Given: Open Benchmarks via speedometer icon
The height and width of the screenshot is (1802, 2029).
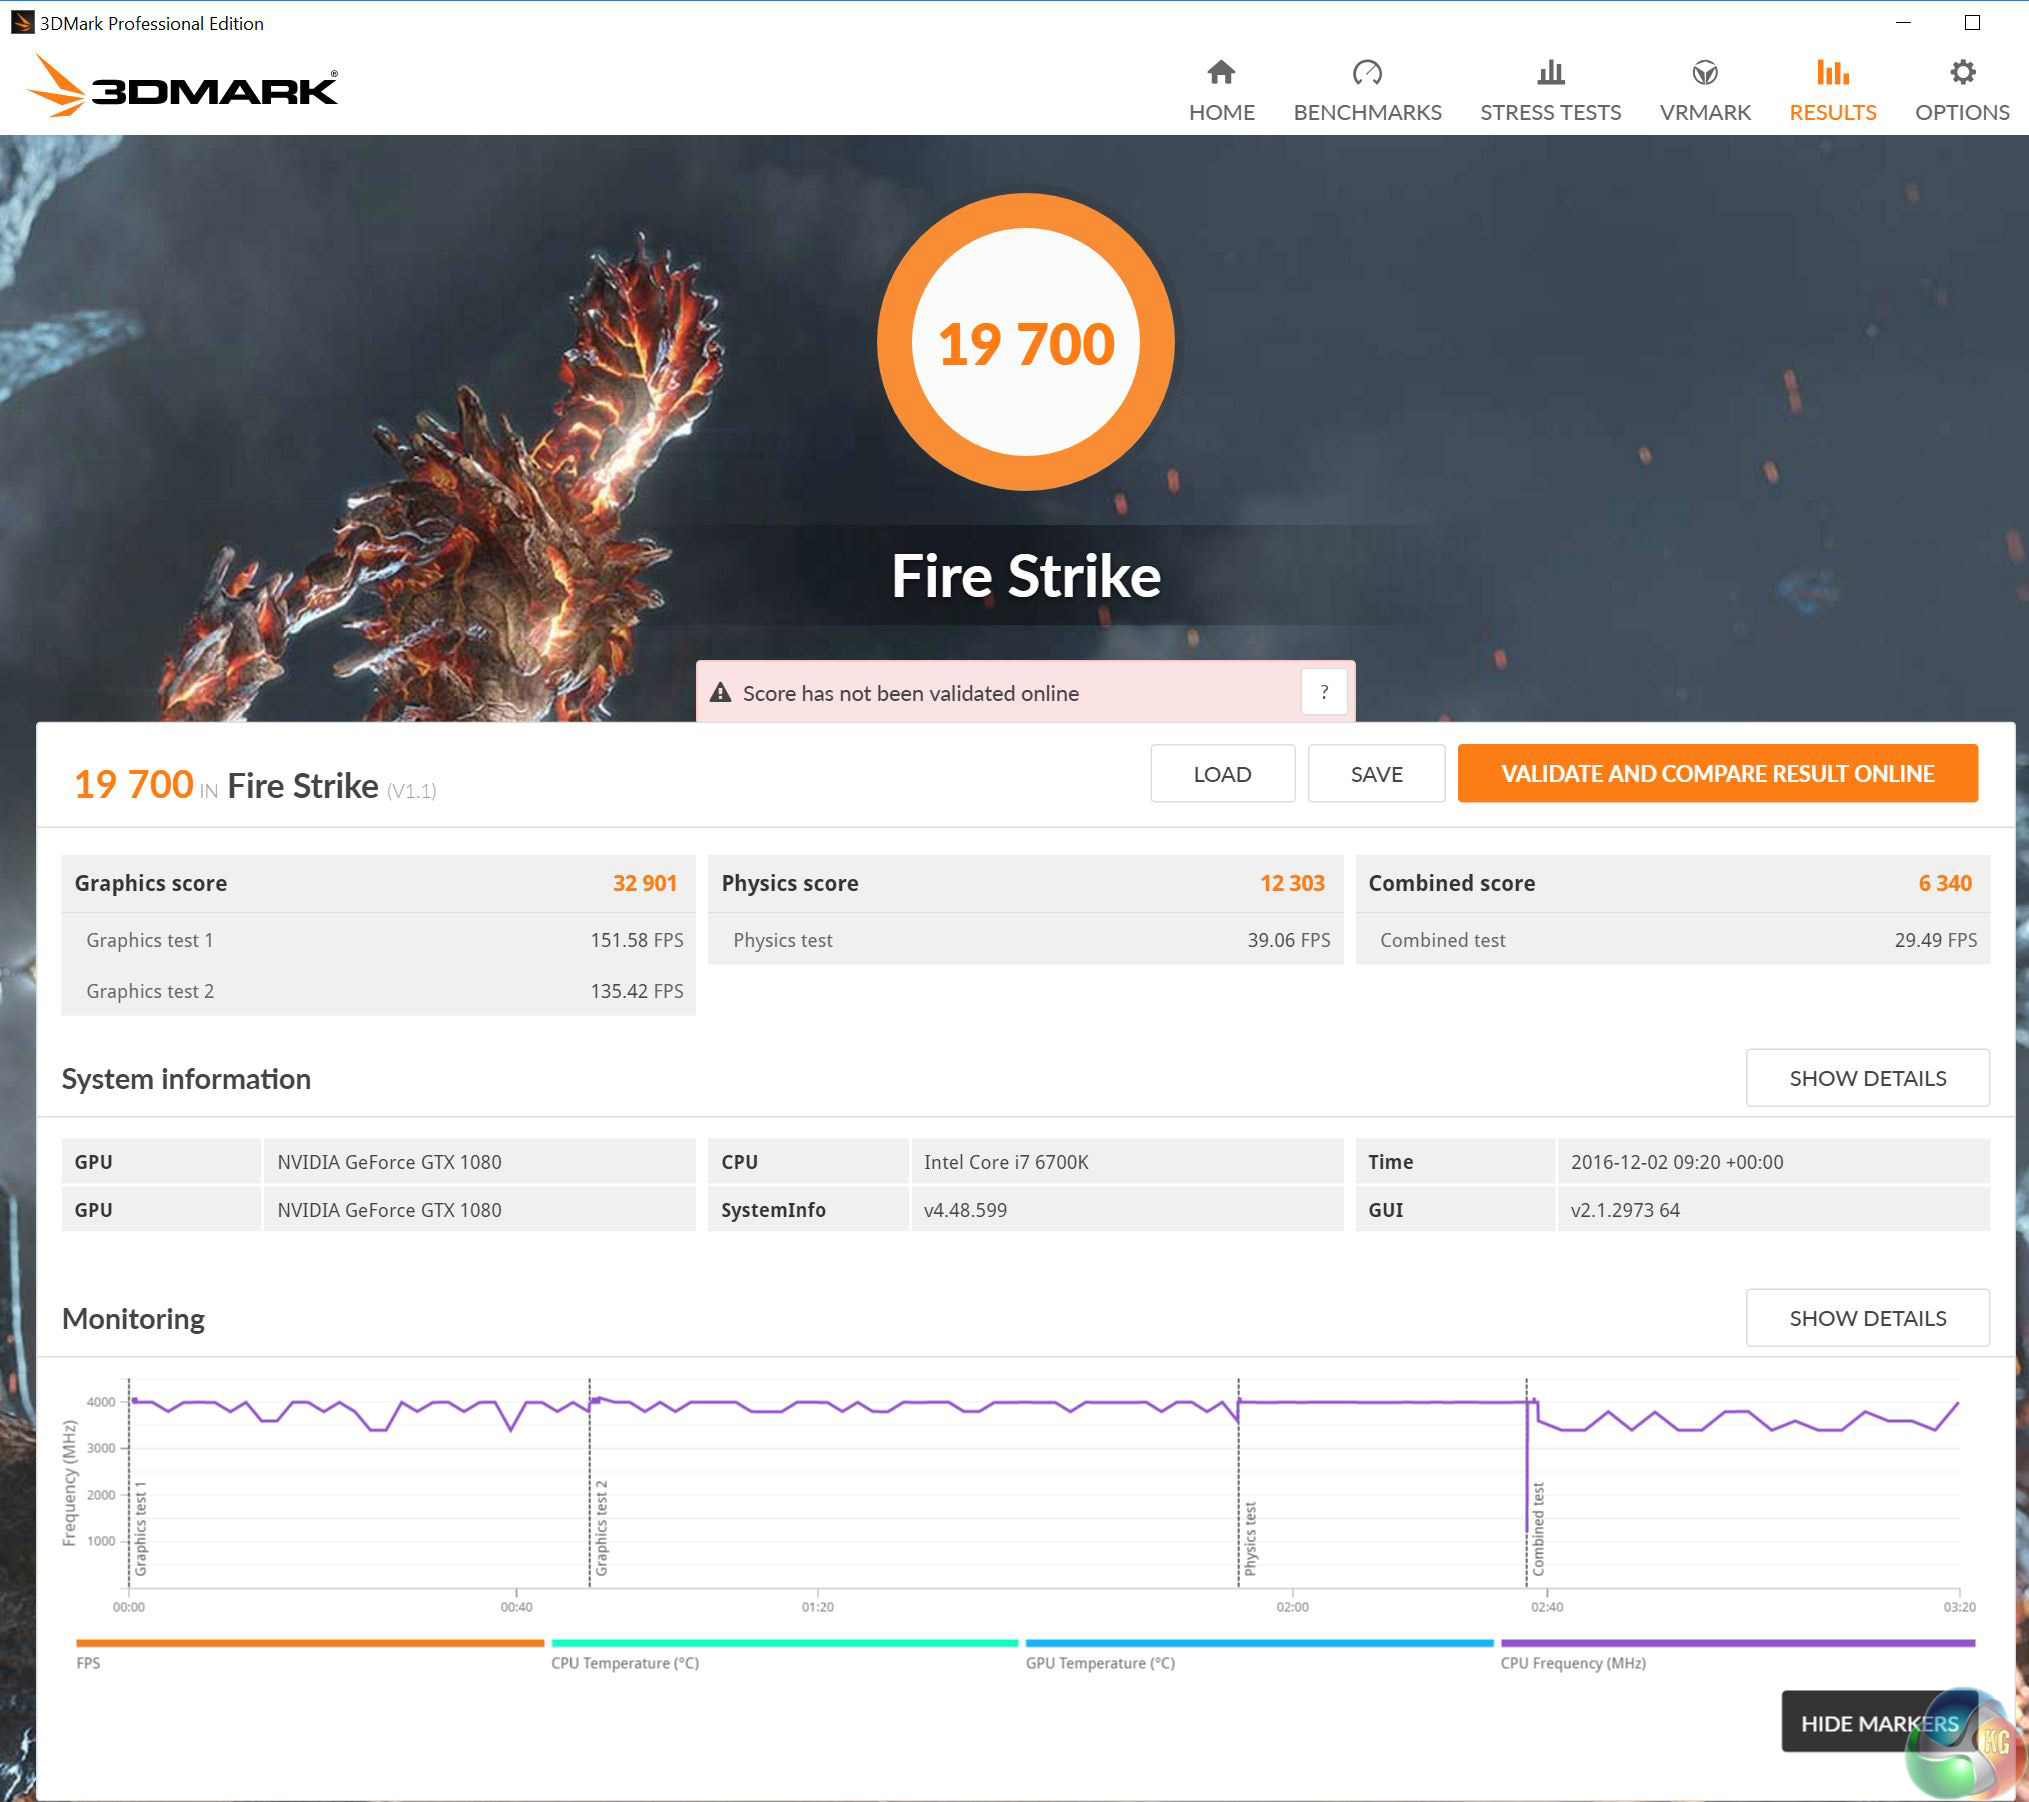Looking at the screenshot, I should point(1366,73).
